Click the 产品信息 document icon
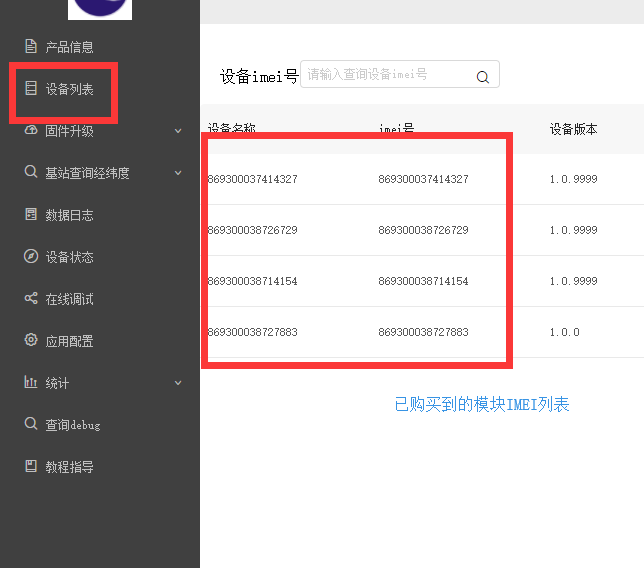Image resolution: width=644 pixels, height=568 pixels. [31, 47]
